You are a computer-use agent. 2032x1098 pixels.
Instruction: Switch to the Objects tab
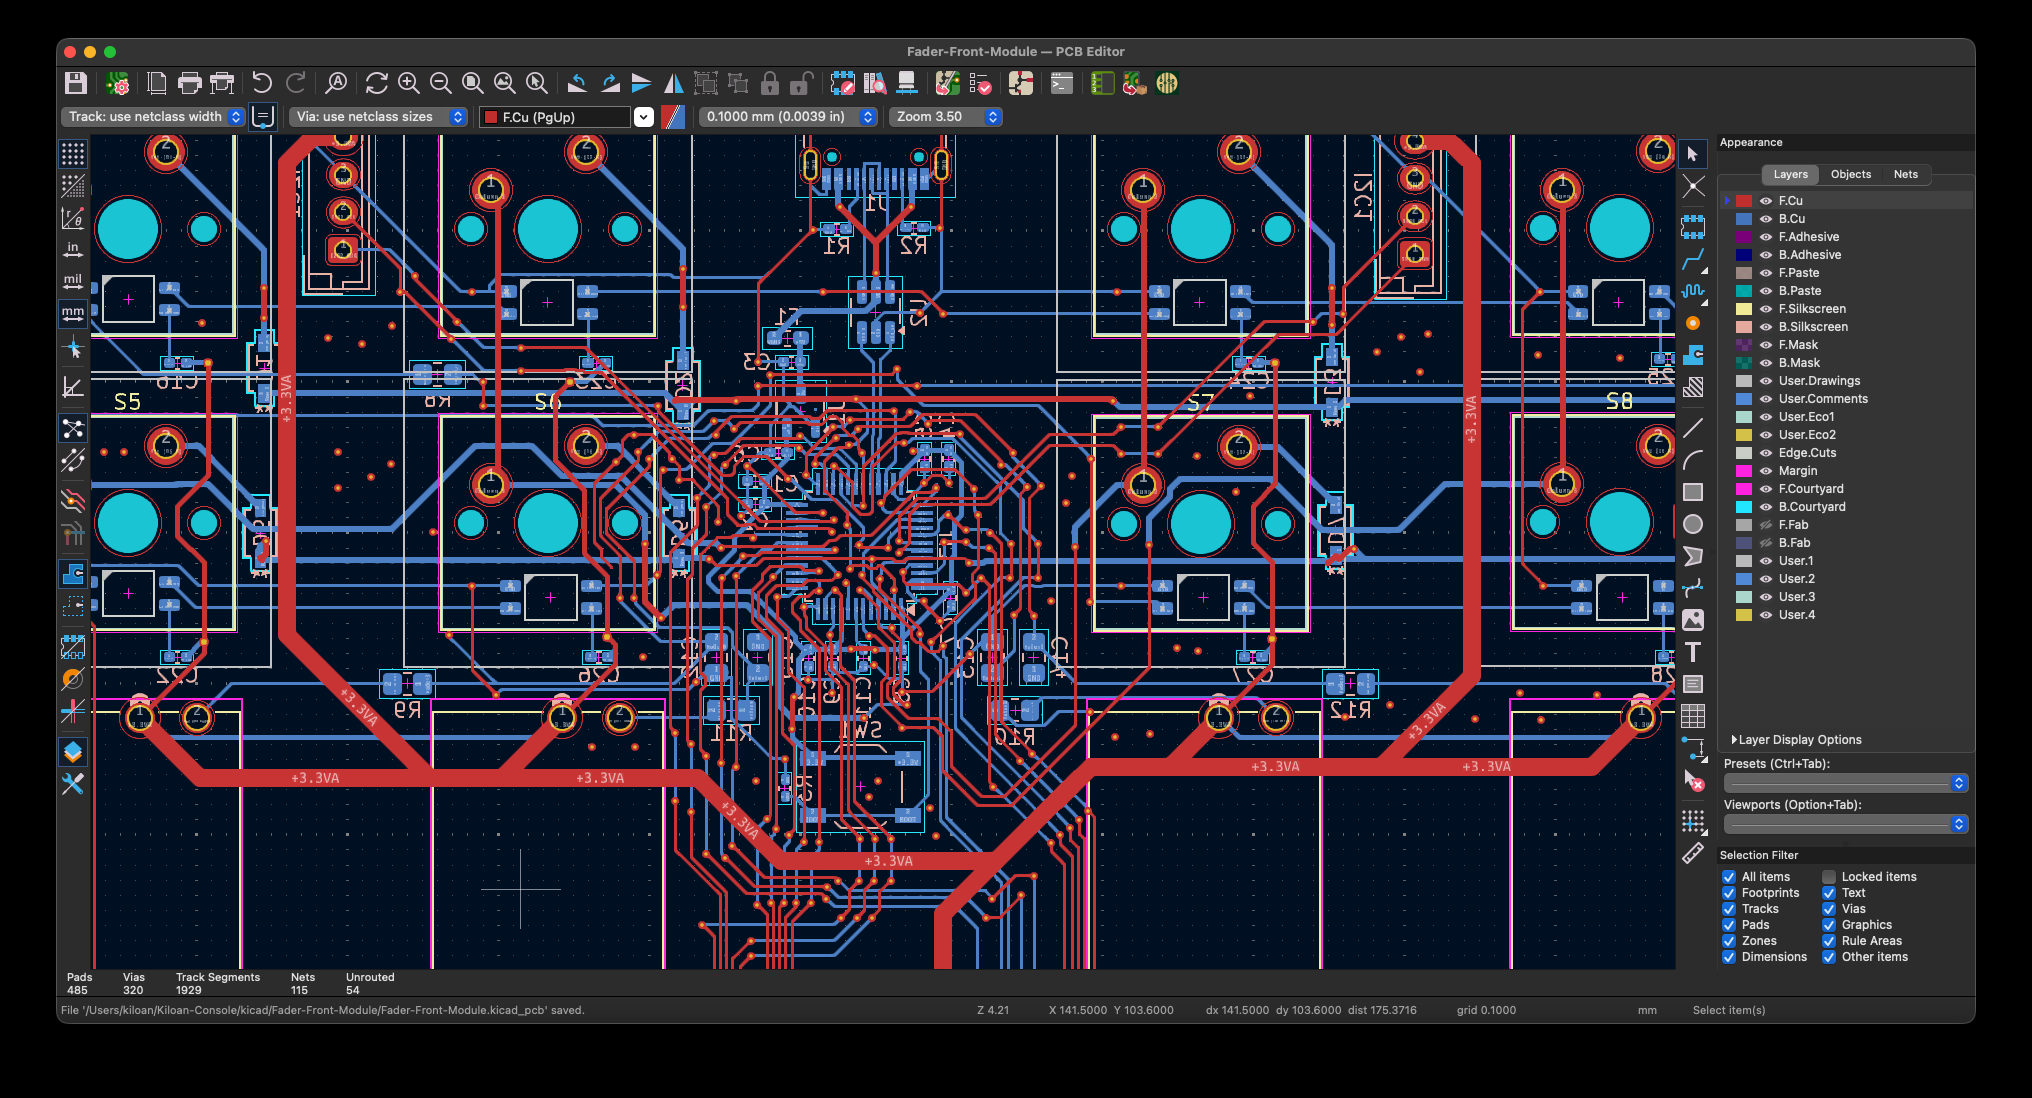tap(1850, 174)
